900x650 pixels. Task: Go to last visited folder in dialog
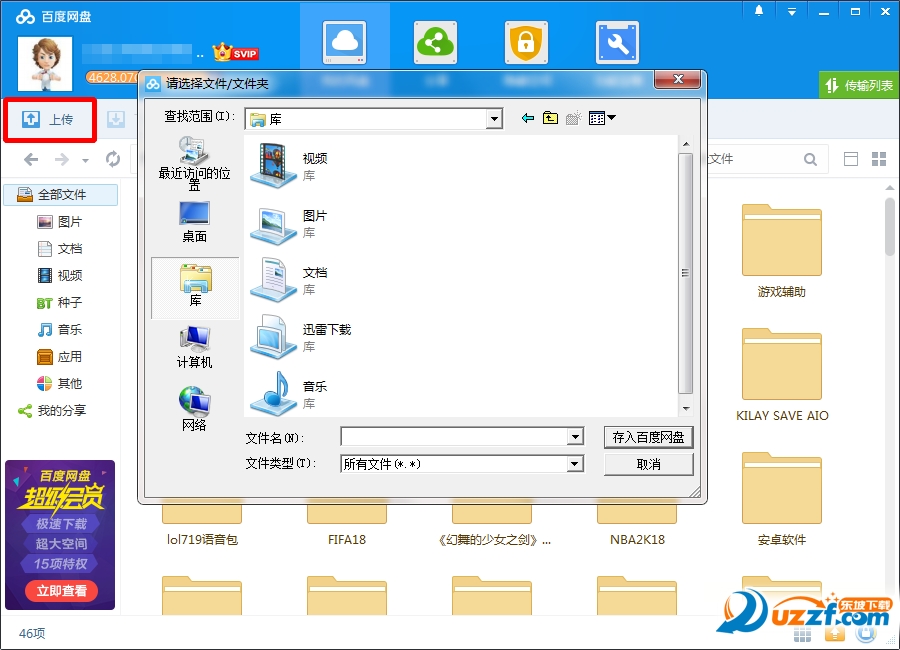[x=527, y=118]
